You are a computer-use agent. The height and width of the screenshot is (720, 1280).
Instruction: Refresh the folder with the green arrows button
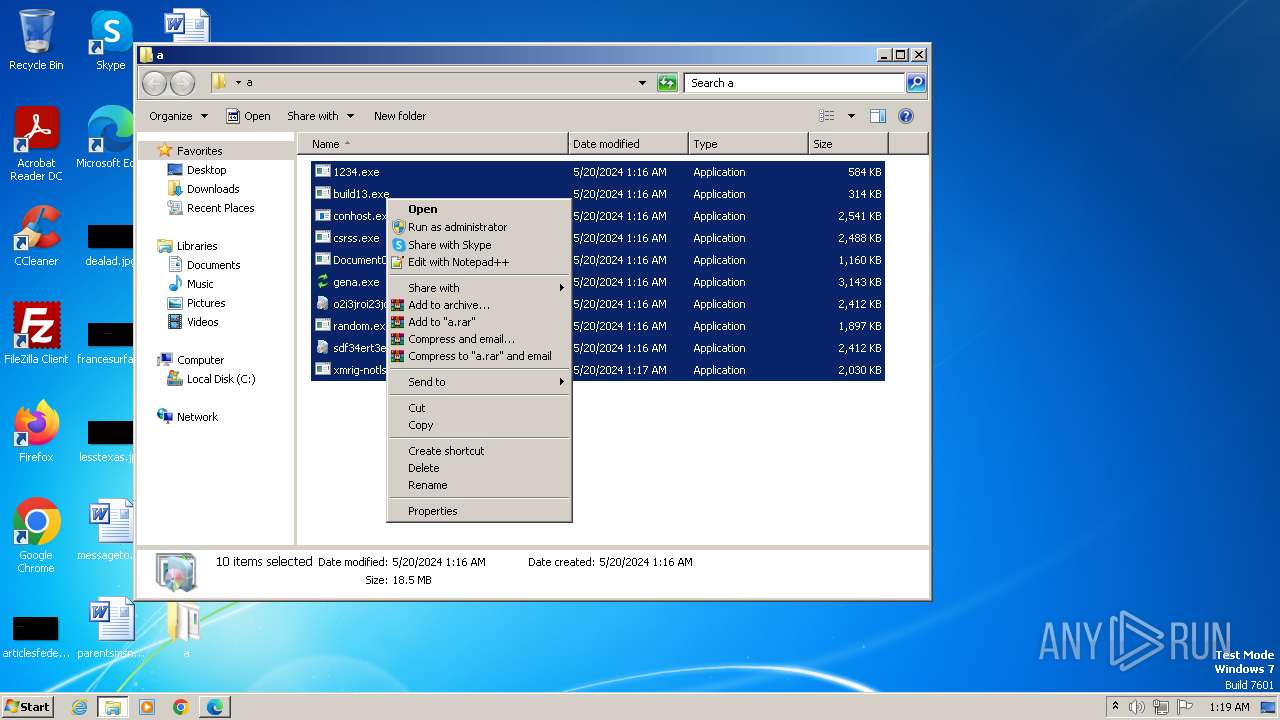(667, 83)
